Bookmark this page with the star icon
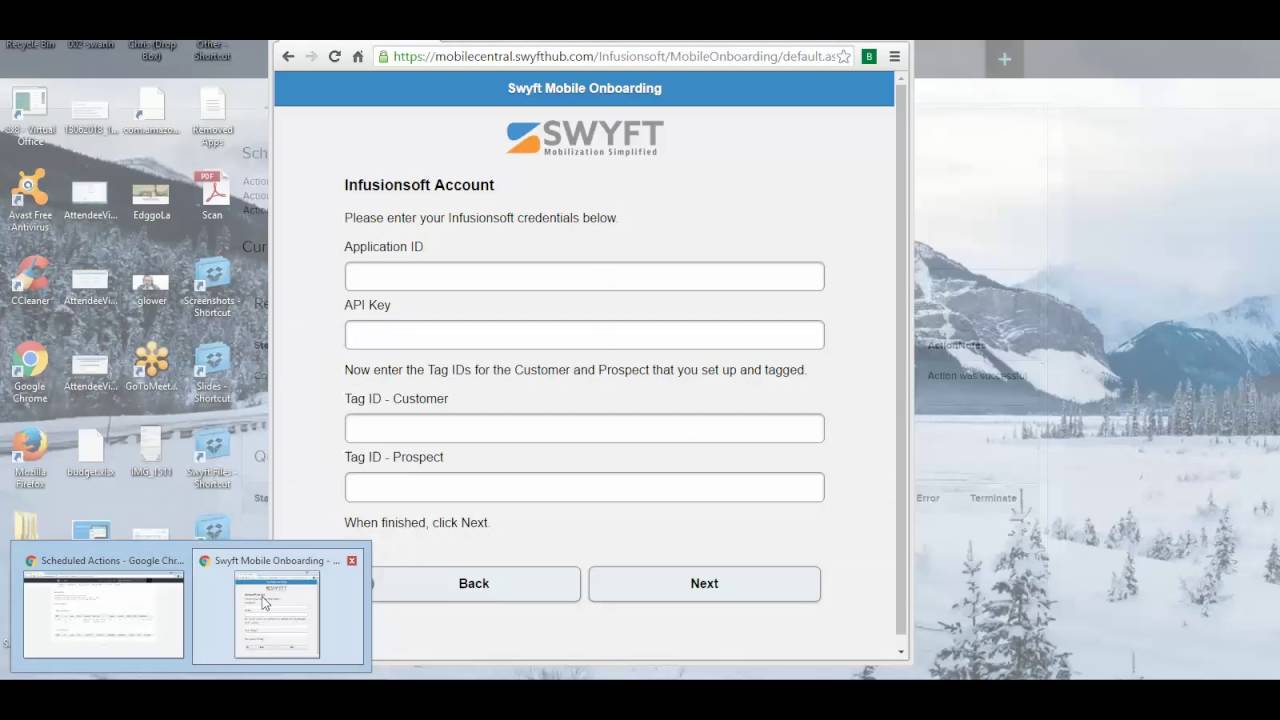This screenshot has height=720, width=1280. coord(845,57)
